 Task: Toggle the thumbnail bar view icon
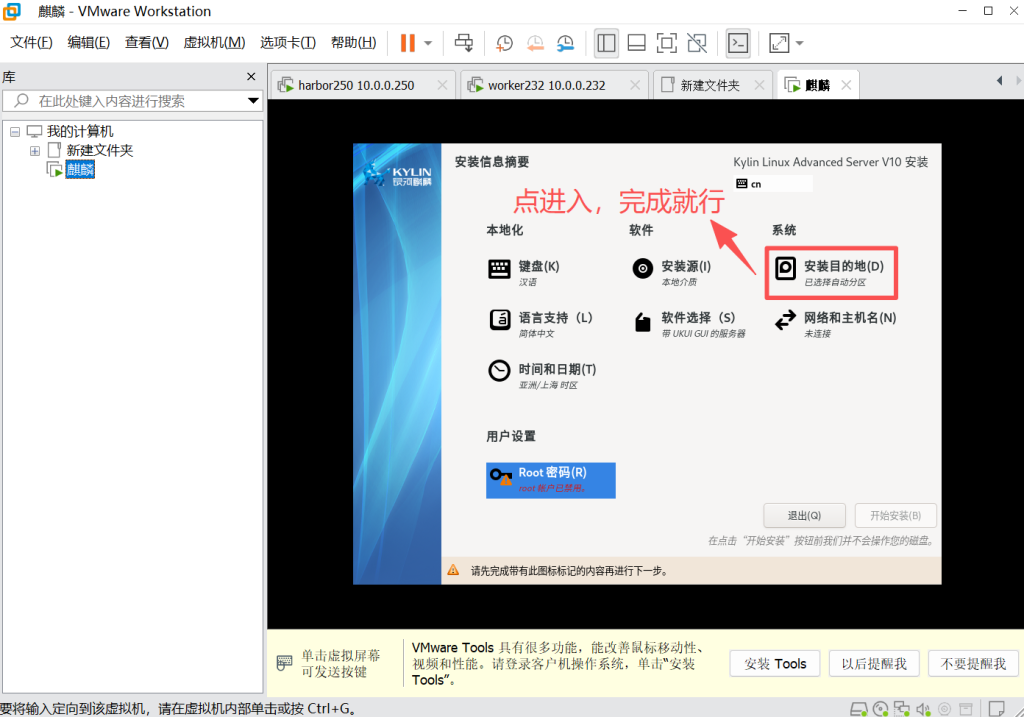636,43
